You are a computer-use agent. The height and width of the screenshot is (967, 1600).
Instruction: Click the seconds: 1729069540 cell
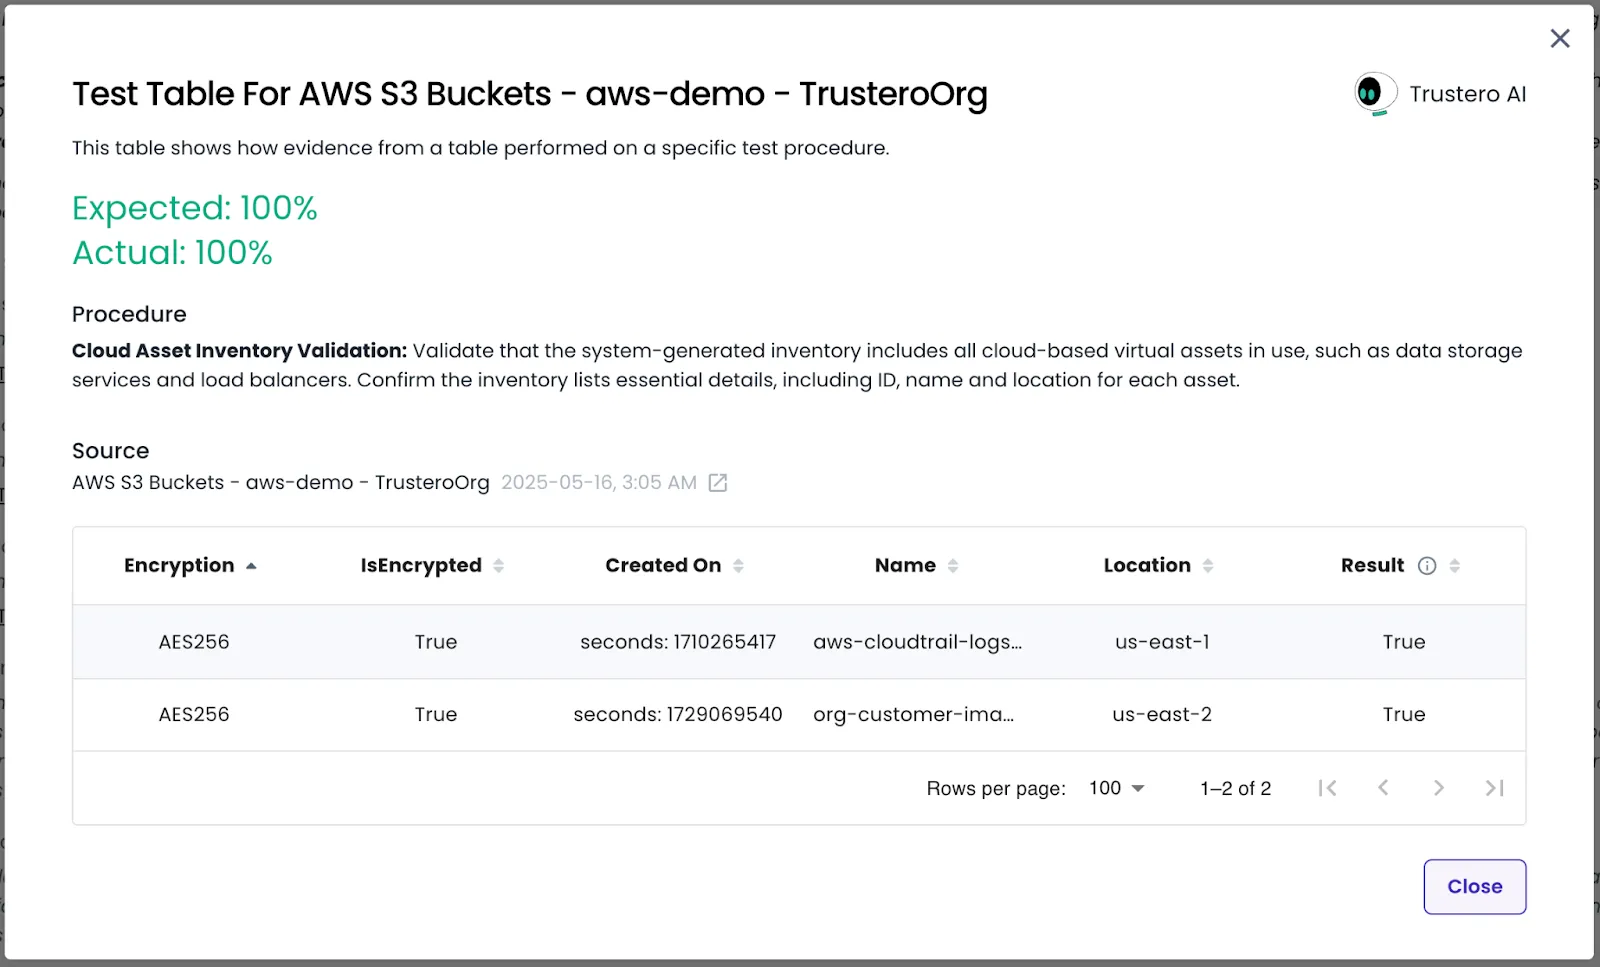tap(678, 715)
